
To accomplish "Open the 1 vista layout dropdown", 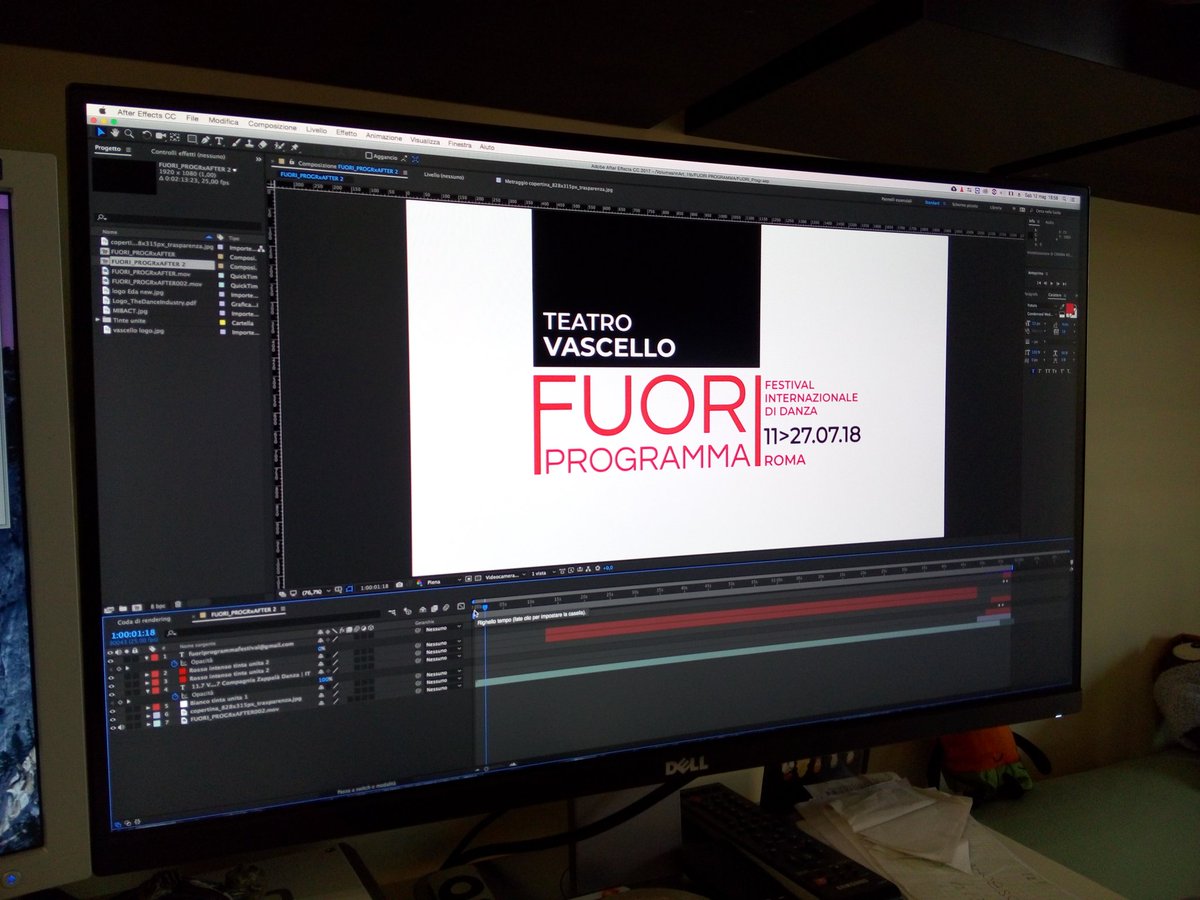I will (546, 573).
